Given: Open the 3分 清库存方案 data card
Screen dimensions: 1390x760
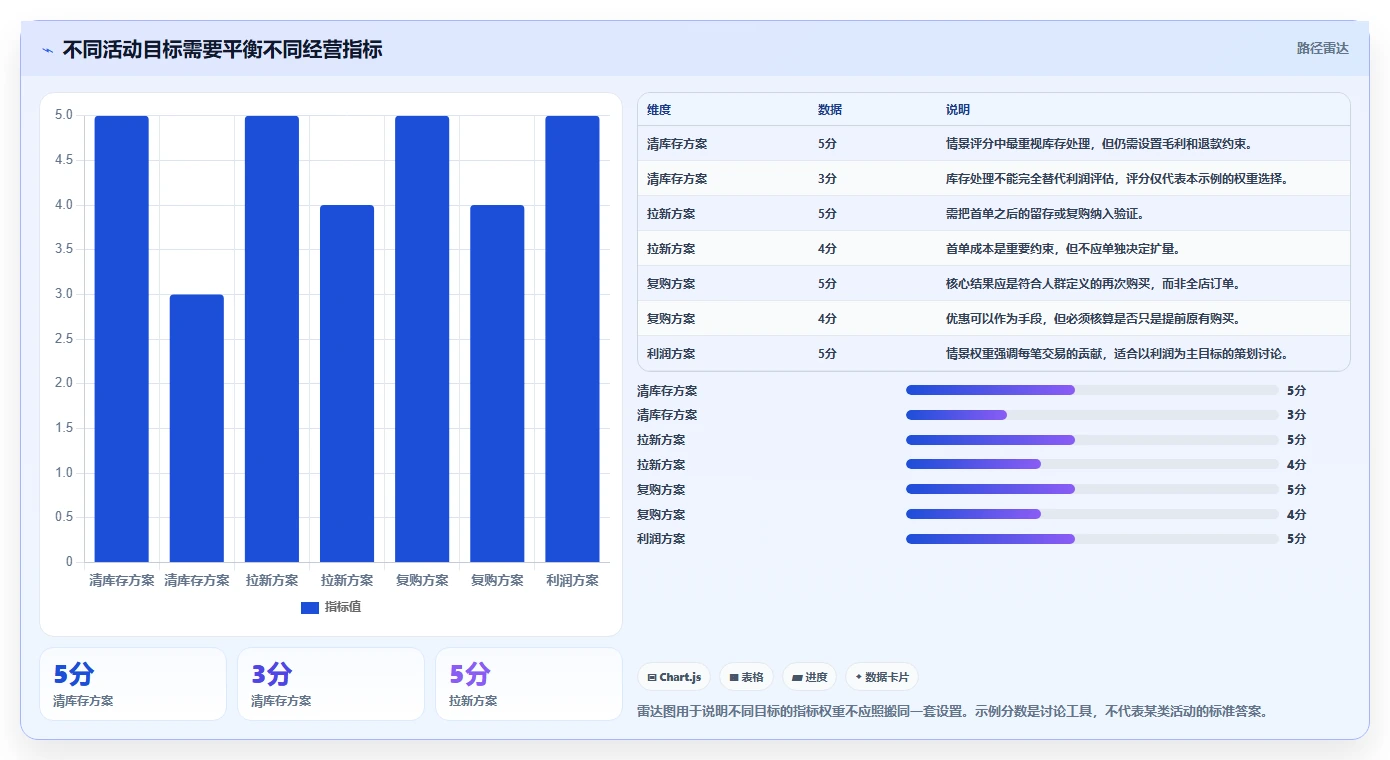Looking at the screenshot, I should 331,684.
